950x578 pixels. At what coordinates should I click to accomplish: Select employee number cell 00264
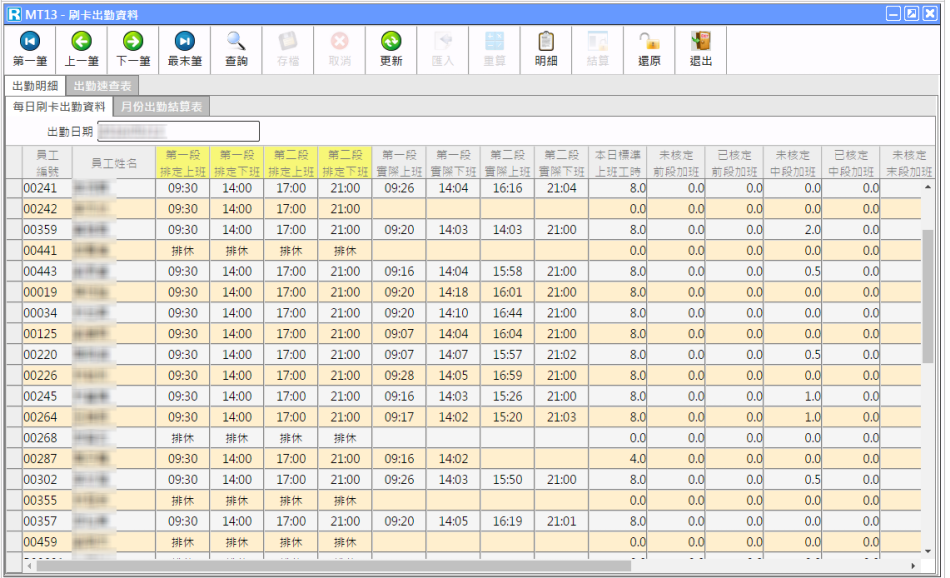(x=47, y=417)
